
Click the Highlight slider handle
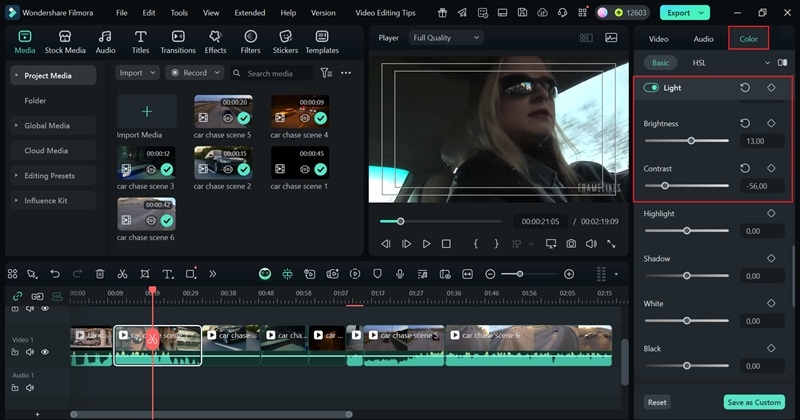[687, 231]
